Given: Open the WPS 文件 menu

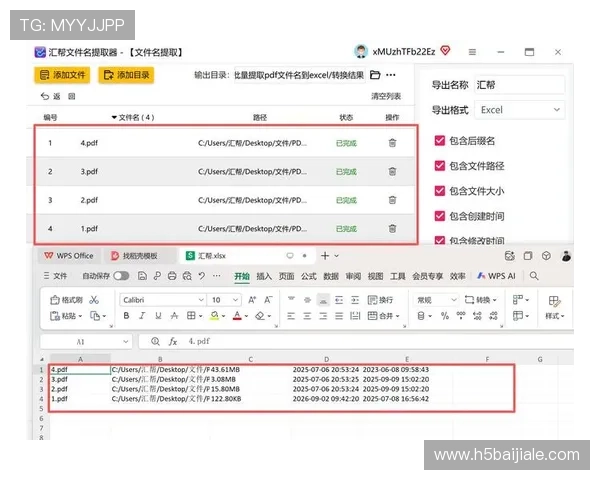Looking at the screenshot, I should point(55,276).
